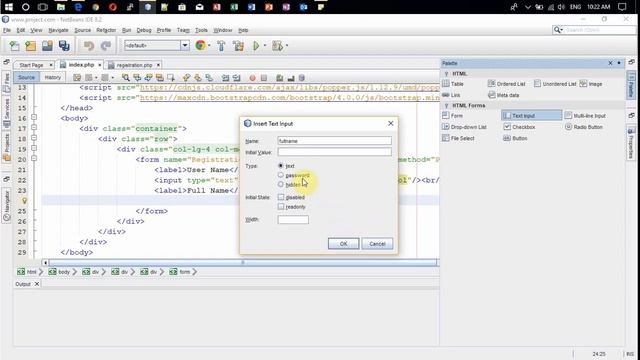Select Radio Button palette item
This screenshot has height=360, width=640.
point(584,127)
